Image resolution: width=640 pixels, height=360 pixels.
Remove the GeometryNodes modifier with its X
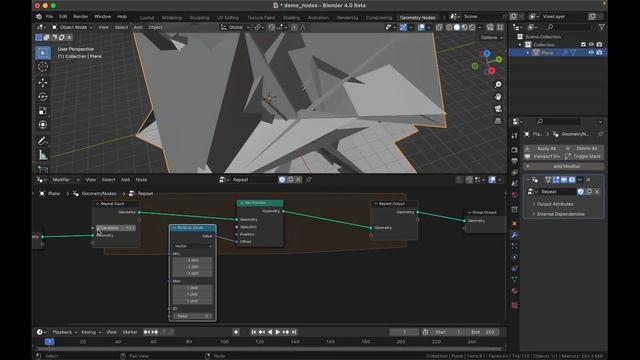tap(588, 180)
